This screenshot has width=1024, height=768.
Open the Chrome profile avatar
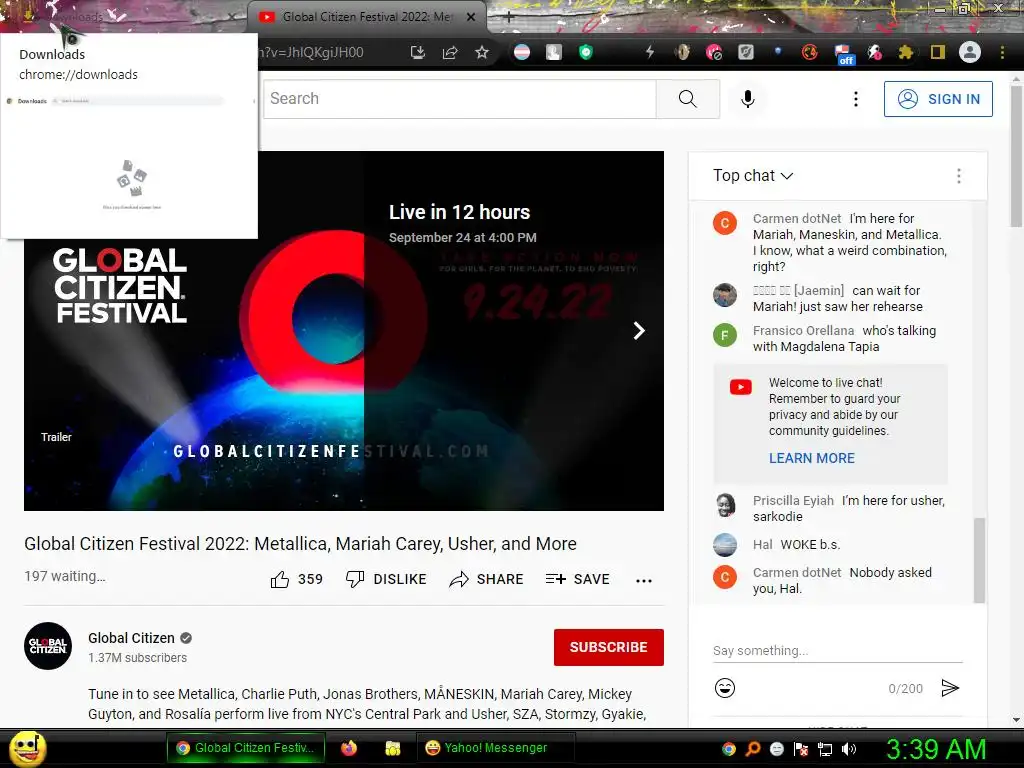[x=970, y=52]
